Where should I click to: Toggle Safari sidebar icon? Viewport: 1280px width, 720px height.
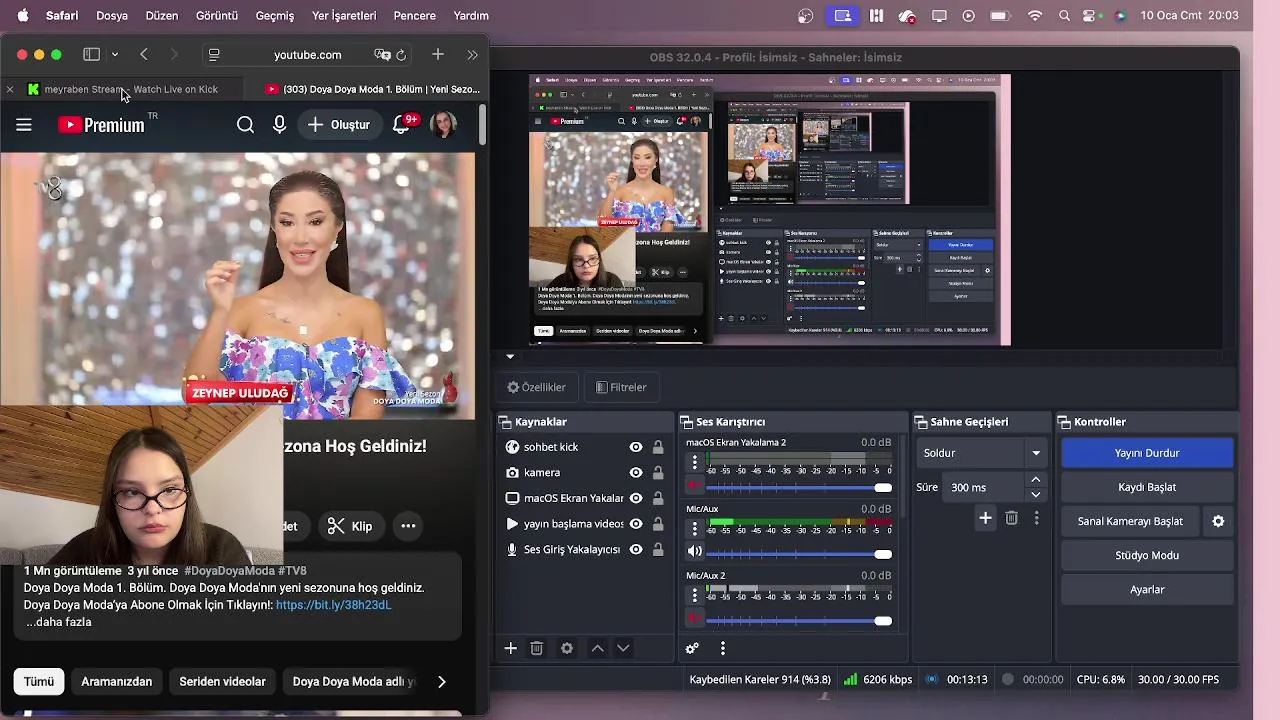pyautogui.click(x=91, y=54)
